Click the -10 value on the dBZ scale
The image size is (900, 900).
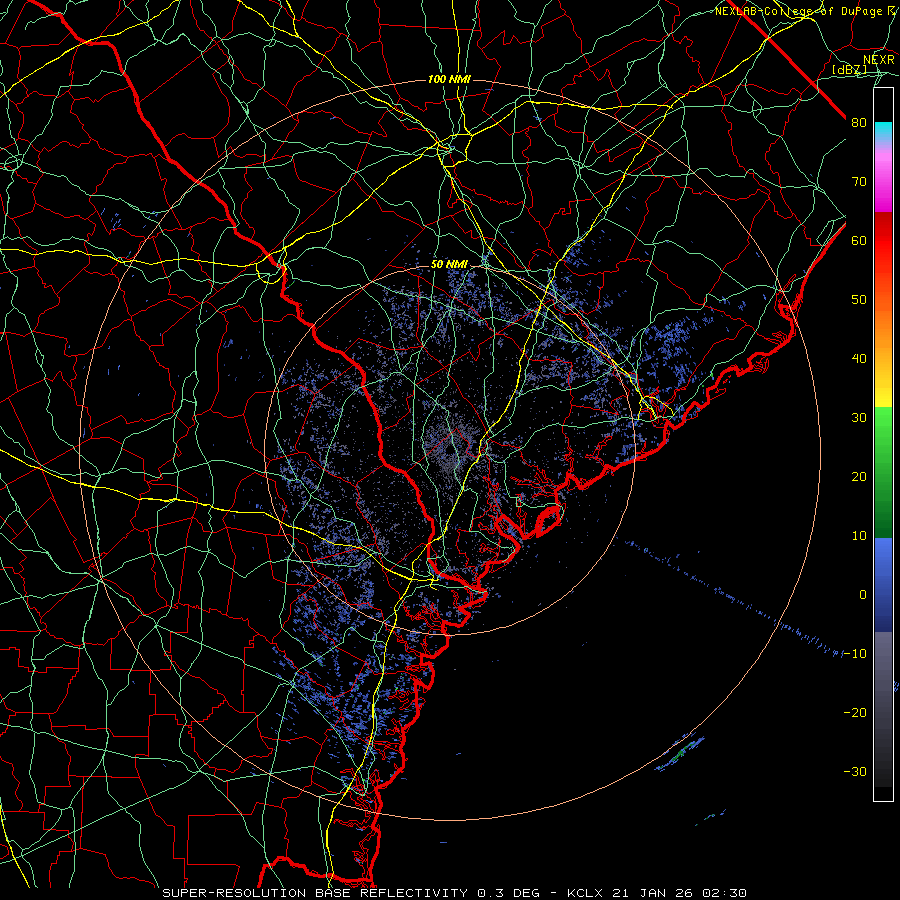pos(855,654)
